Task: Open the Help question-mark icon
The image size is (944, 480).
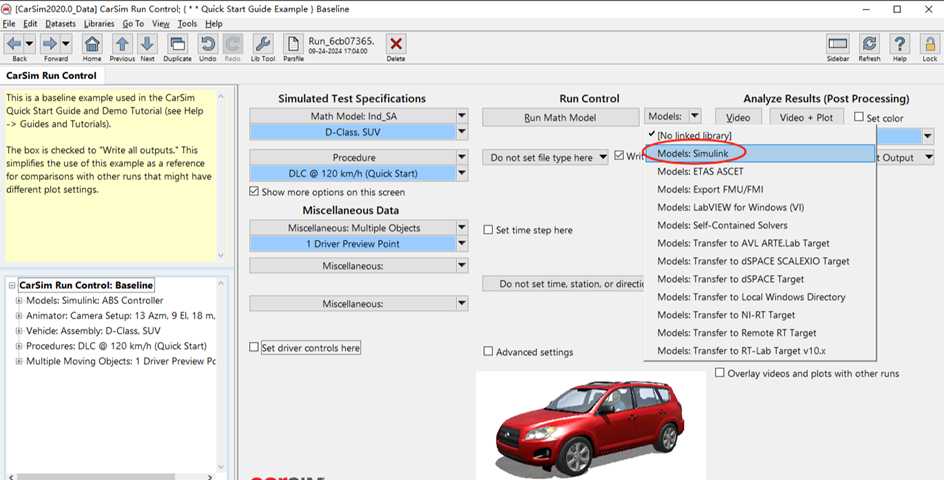Action: point(899,44)
